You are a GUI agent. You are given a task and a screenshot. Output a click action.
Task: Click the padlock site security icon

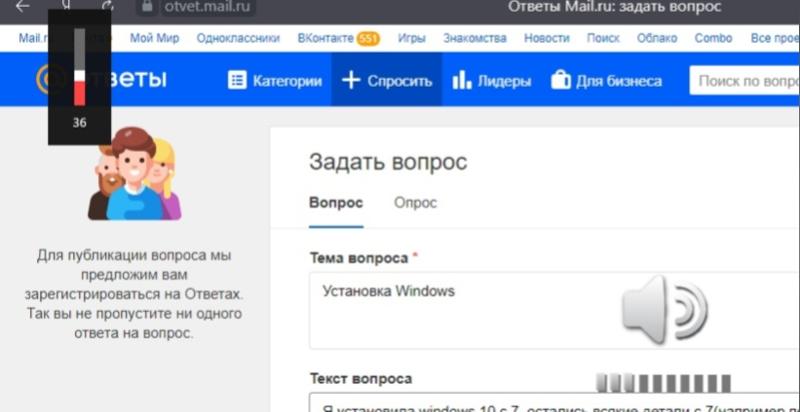pyautogui.click(x=148, y=6)
